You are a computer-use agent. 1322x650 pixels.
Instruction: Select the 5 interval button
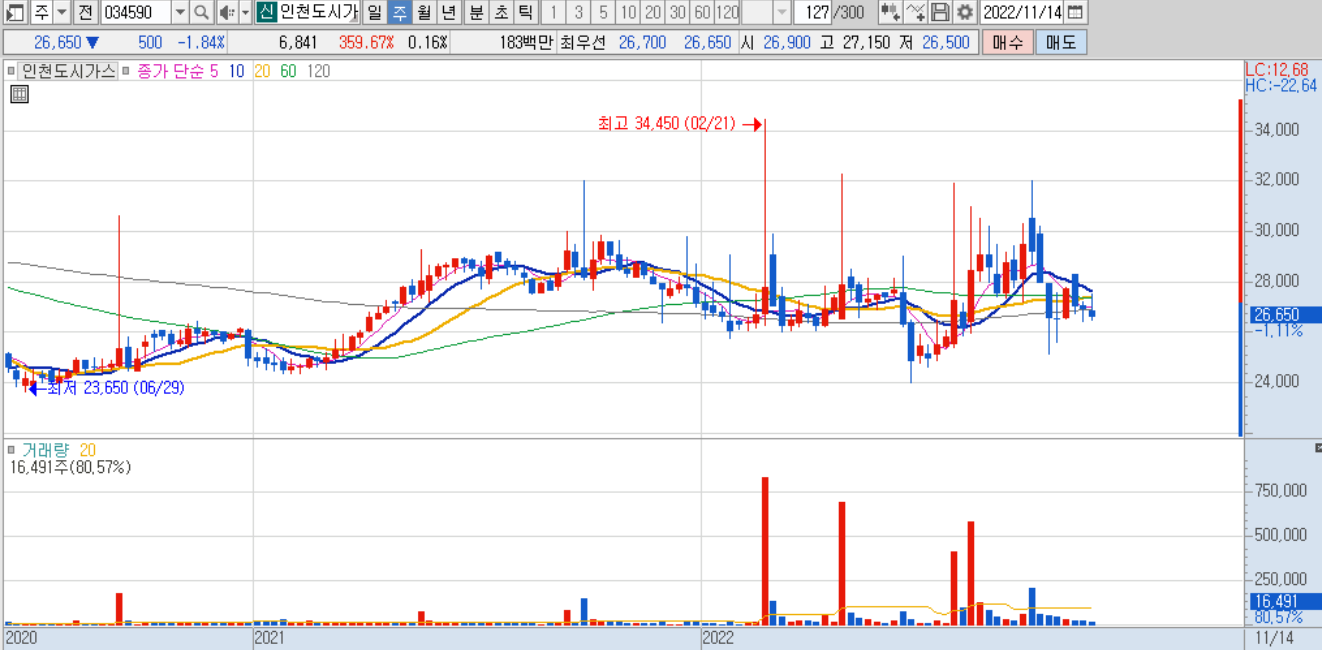[x=603, y=12]
